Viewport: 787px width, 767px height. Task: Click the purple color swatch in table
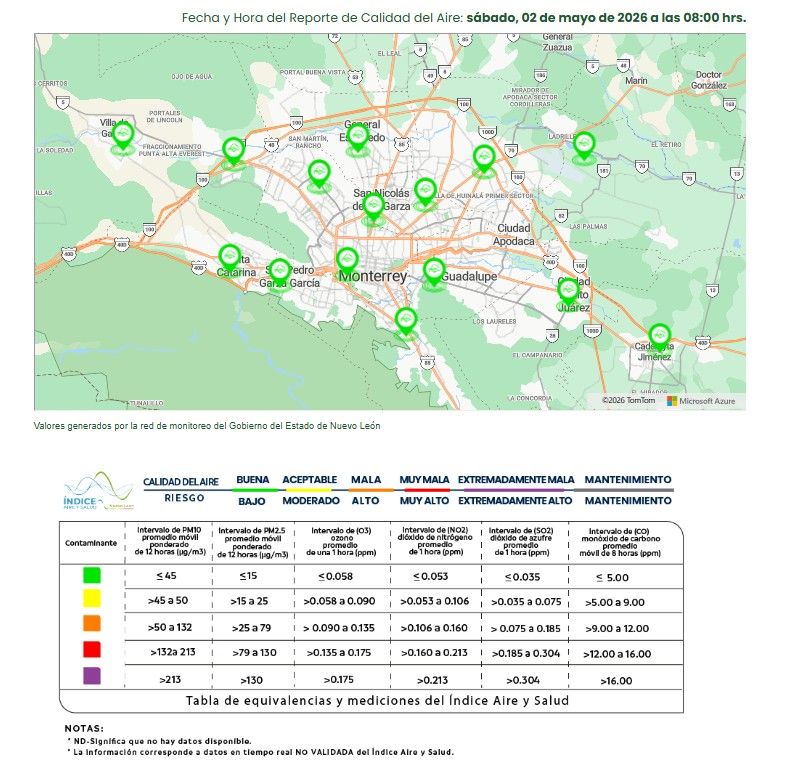pos(92,675)
